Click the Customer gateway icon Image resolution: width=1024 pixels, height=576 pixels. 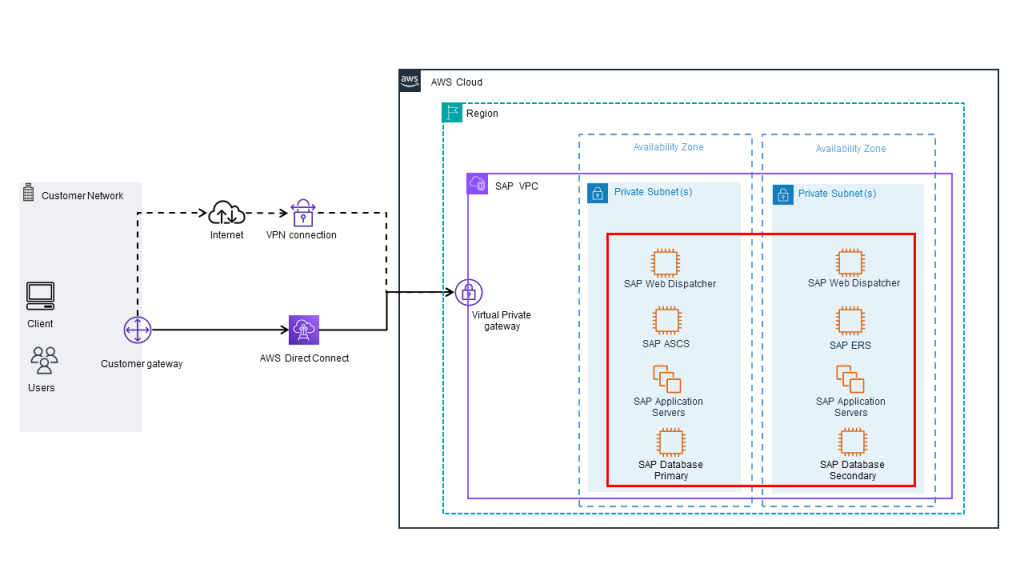(138, 330)
